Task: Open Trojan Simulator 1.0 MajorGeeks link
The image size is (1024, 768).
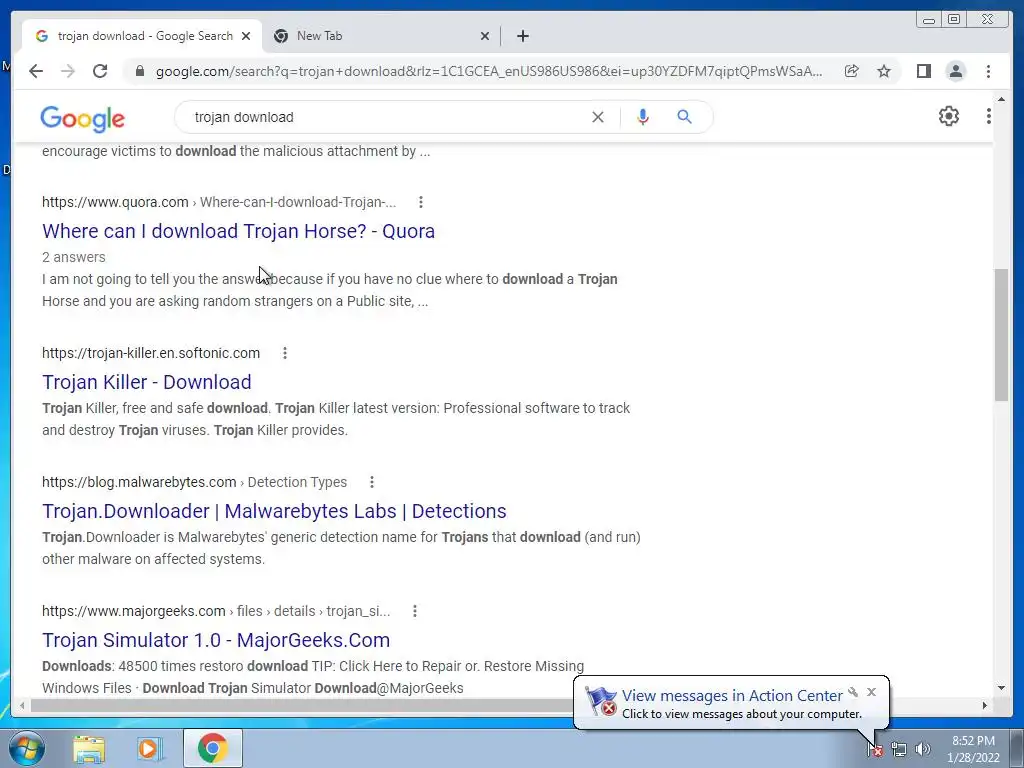Action: (x=216, y=640)
